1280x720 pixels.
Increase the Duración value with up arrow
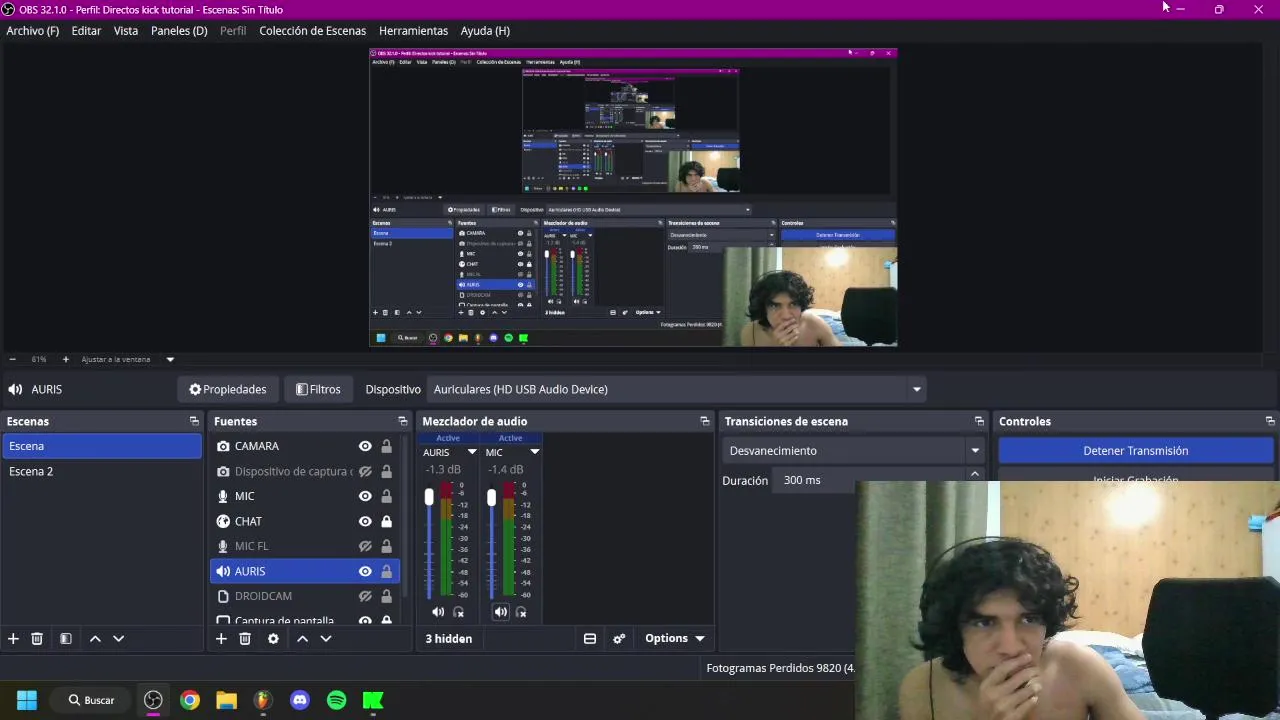coord(975,474)
